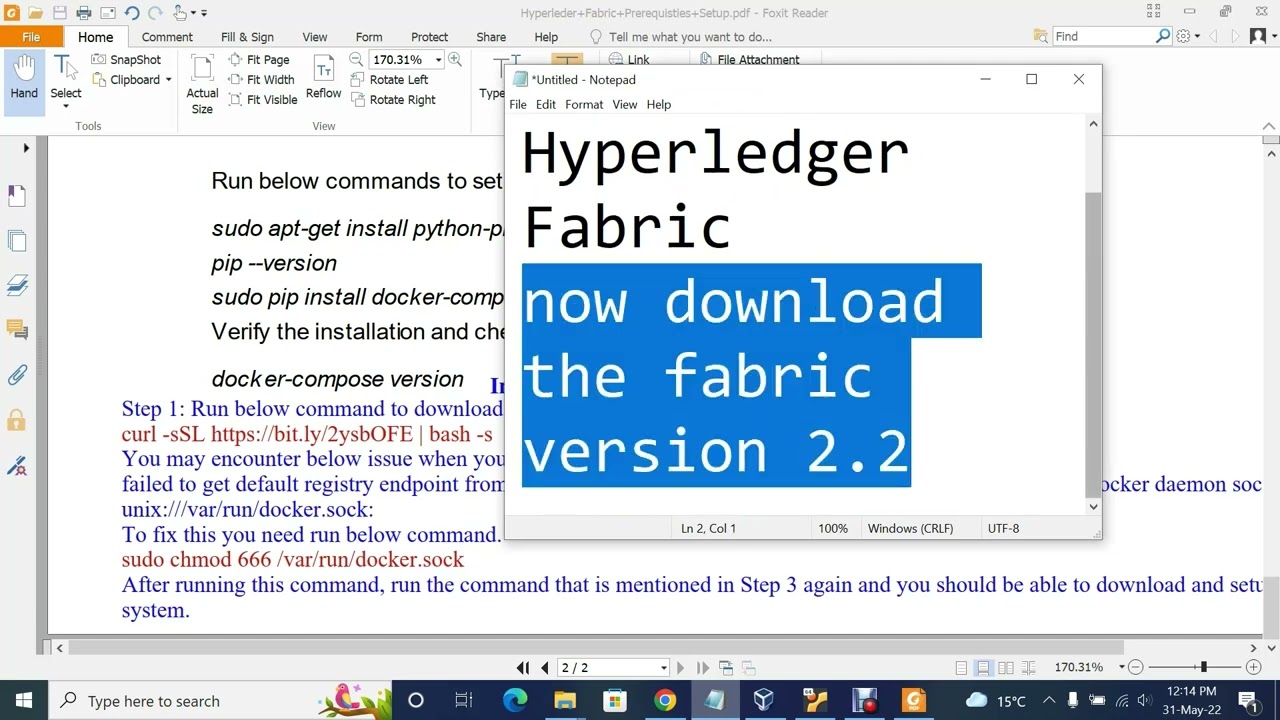Choose Fit Width view
The width and height of the screenshot is (1280, 720).
(261, 80)
